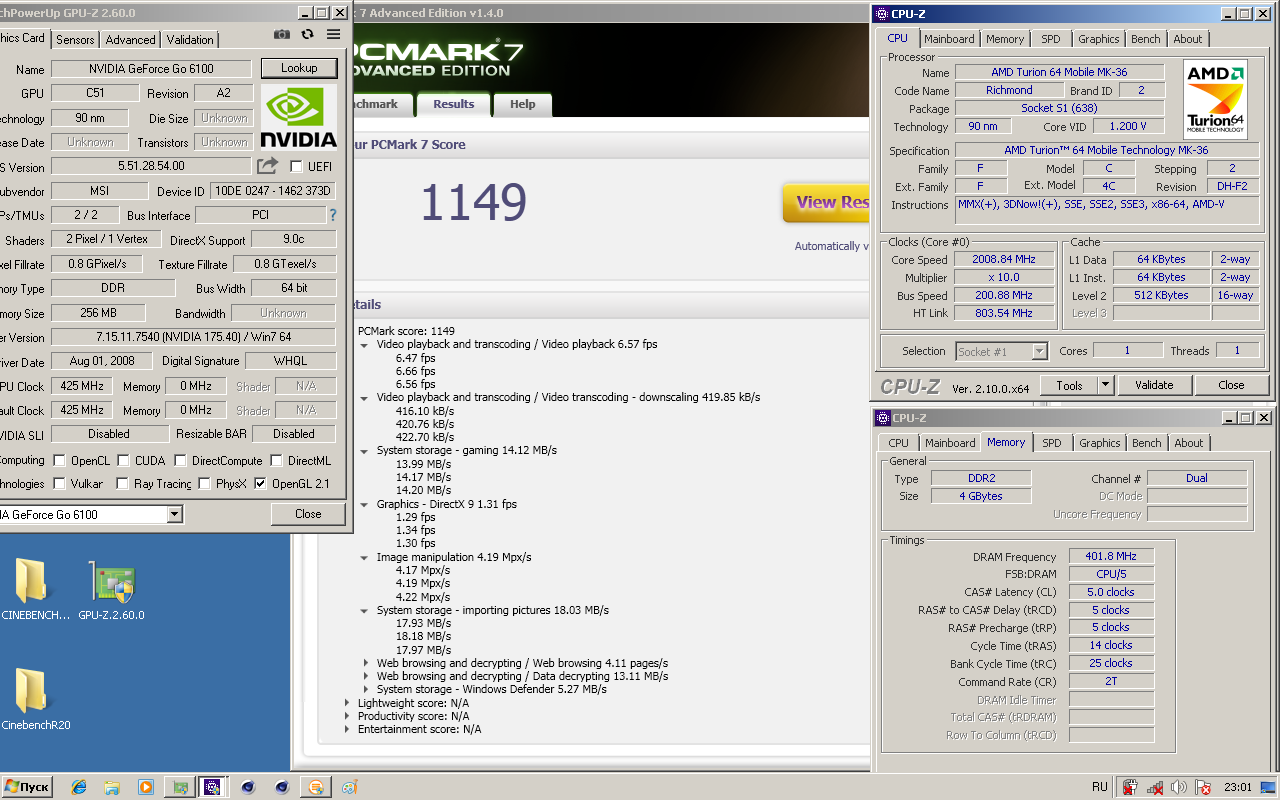The height and width of the screenshot is (800, 1280).
Task: Open the Help tab in PCMark 7
Action: (x=522, y=104)
